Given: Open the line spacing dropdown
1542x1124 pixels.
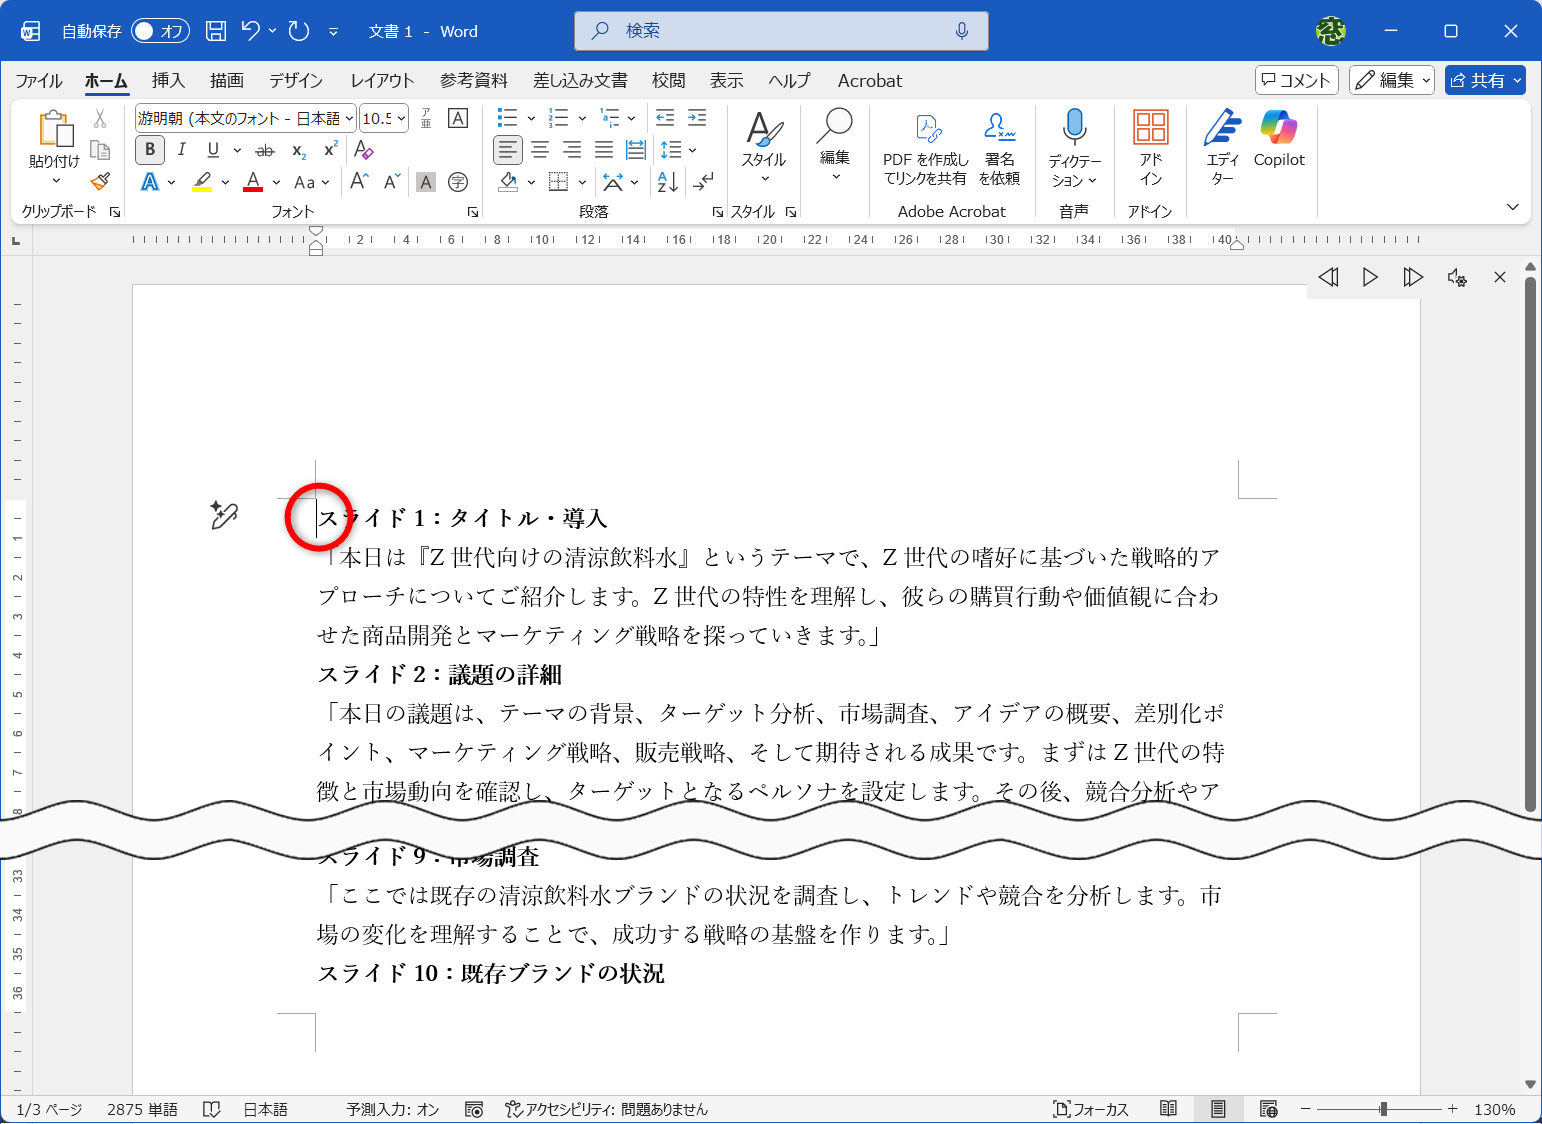Looking at the screenshot, I should click(x=690, y=150).
